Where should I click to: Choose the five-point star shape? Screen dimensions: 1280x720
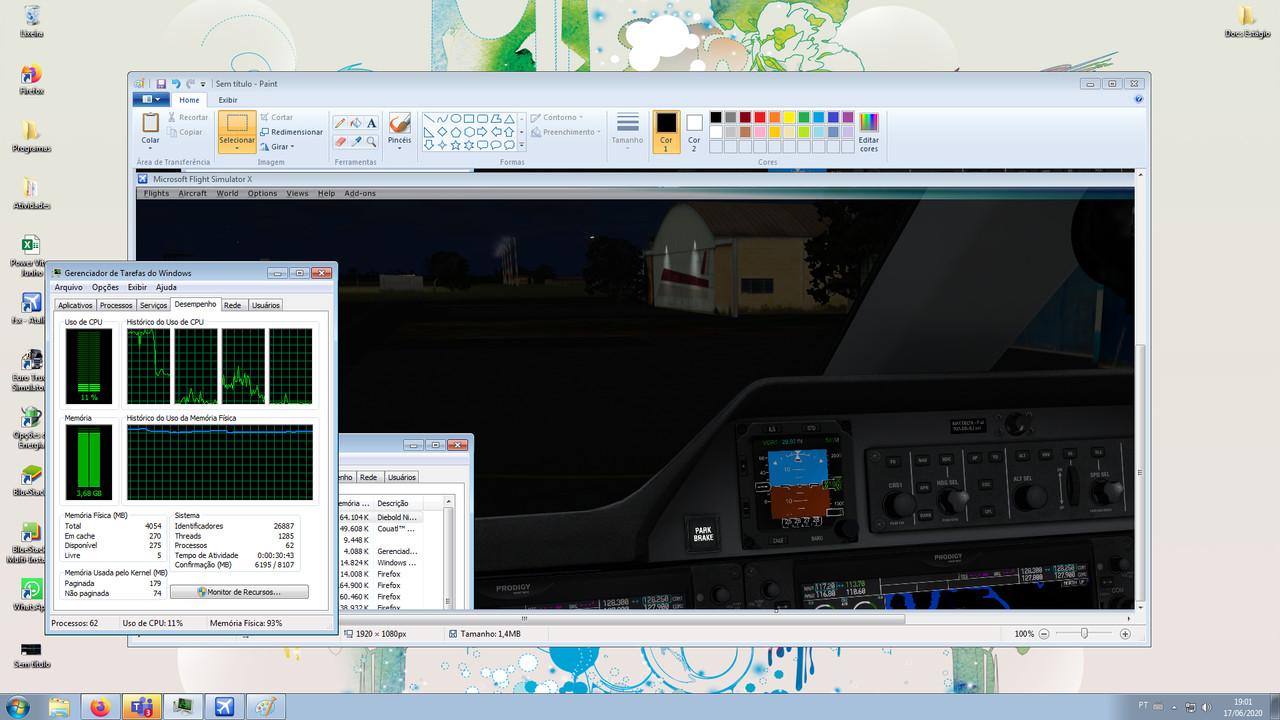coord(456,145)
